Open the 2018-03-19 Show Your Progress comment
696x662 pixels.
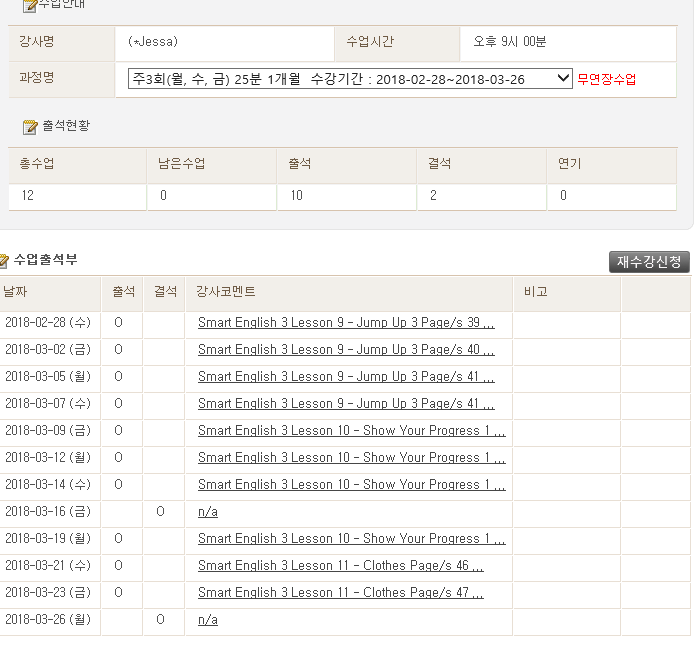tap(351, 539)
